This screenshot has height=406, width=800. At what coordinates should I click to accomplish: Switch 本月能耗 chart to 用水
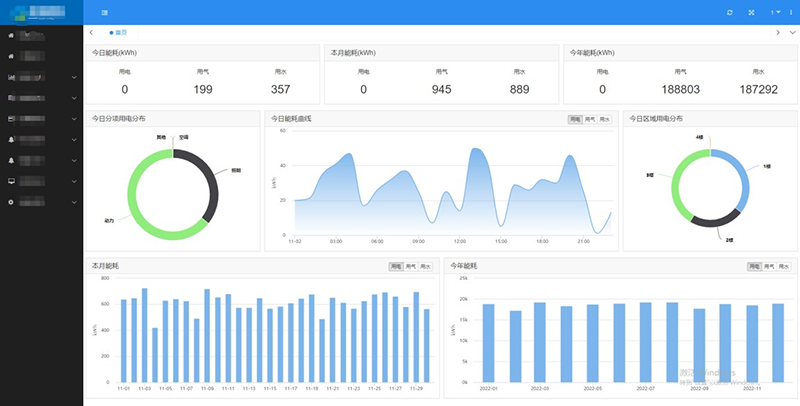426,266
